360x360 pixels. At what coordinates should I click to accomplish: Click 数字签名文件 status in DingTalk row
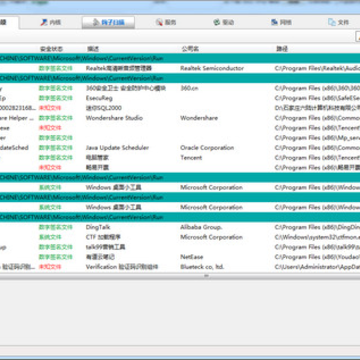55,227
